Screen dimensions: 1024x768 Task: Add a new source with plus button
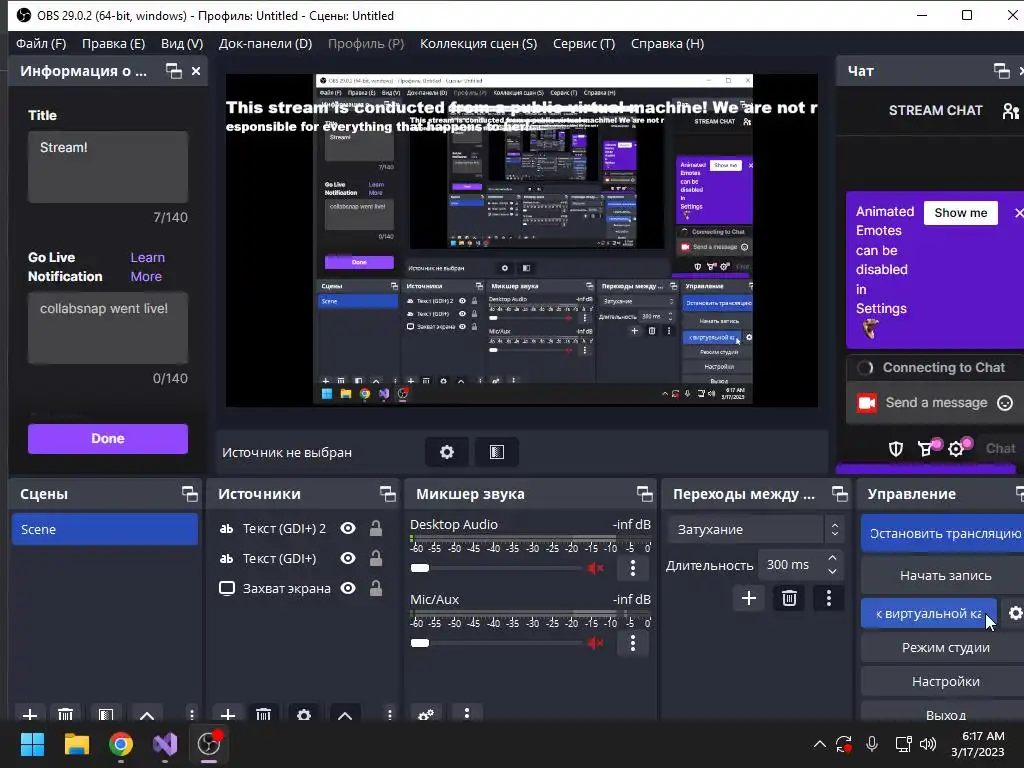pos(228,715)
